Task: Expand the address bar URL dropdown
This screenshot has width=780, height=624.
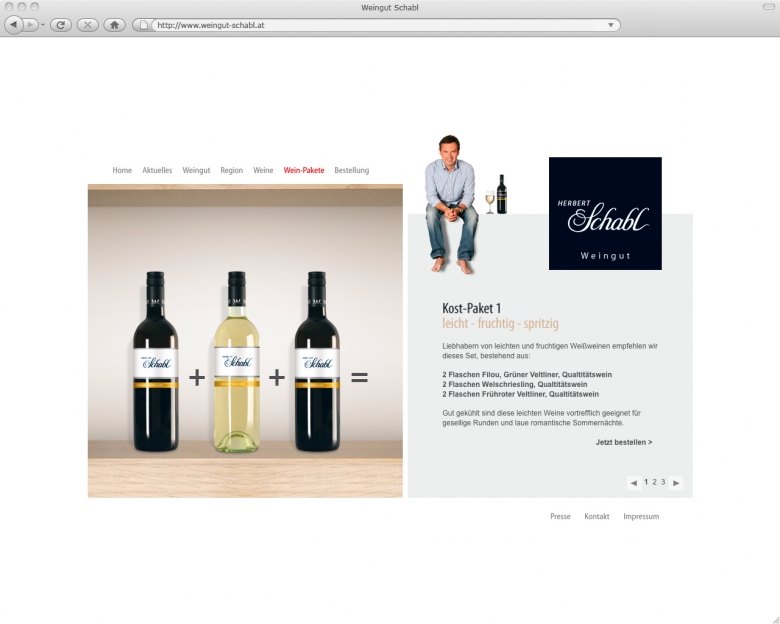Action: 611,25
